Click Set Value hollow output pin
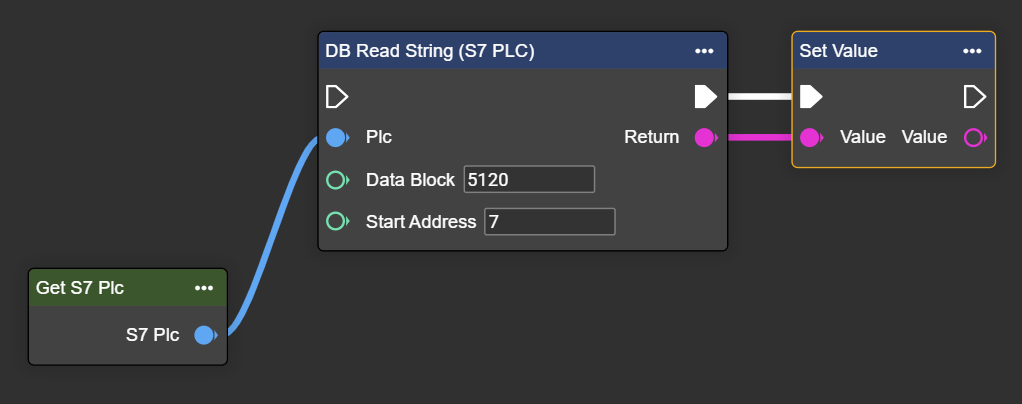Viewport: 1022px width, 404px height. pyautogui.click(x=974, y=137)
